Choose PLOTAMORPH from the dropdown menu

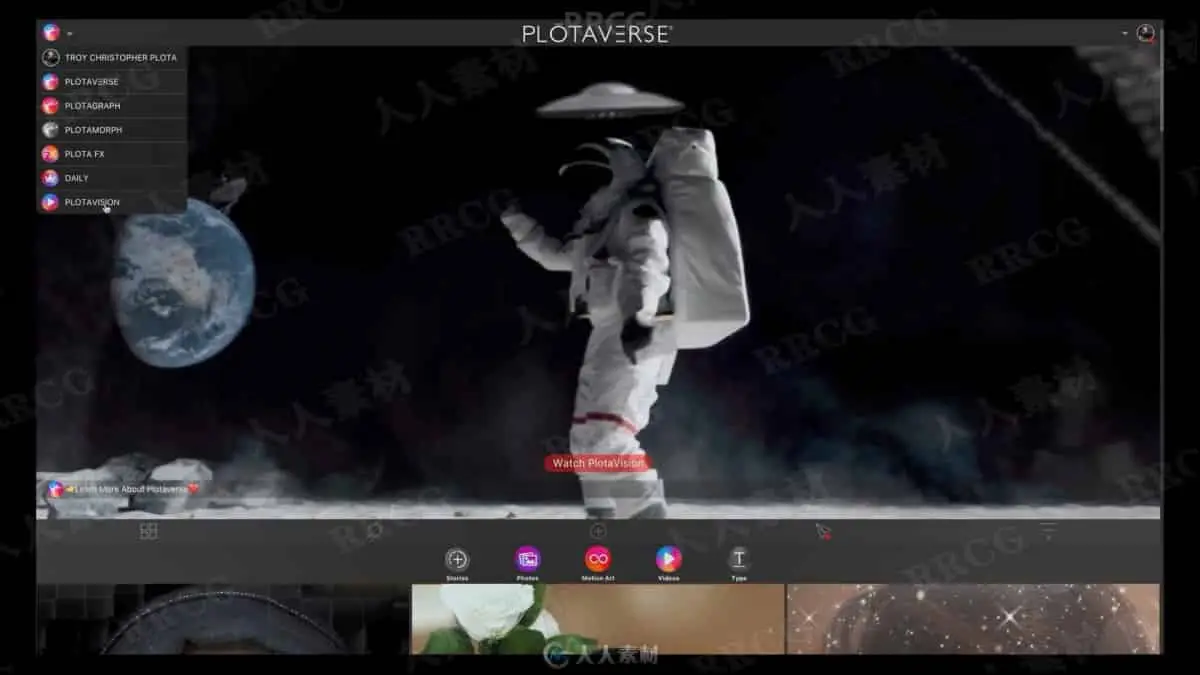point(112,130)
